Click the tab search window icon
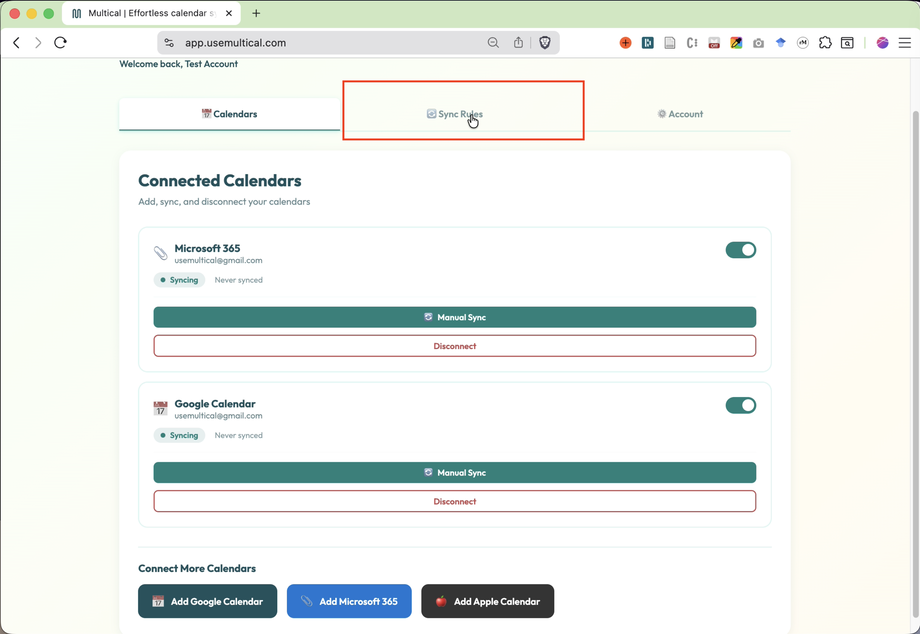The image size is (920, 634). [x=847, y=43]
